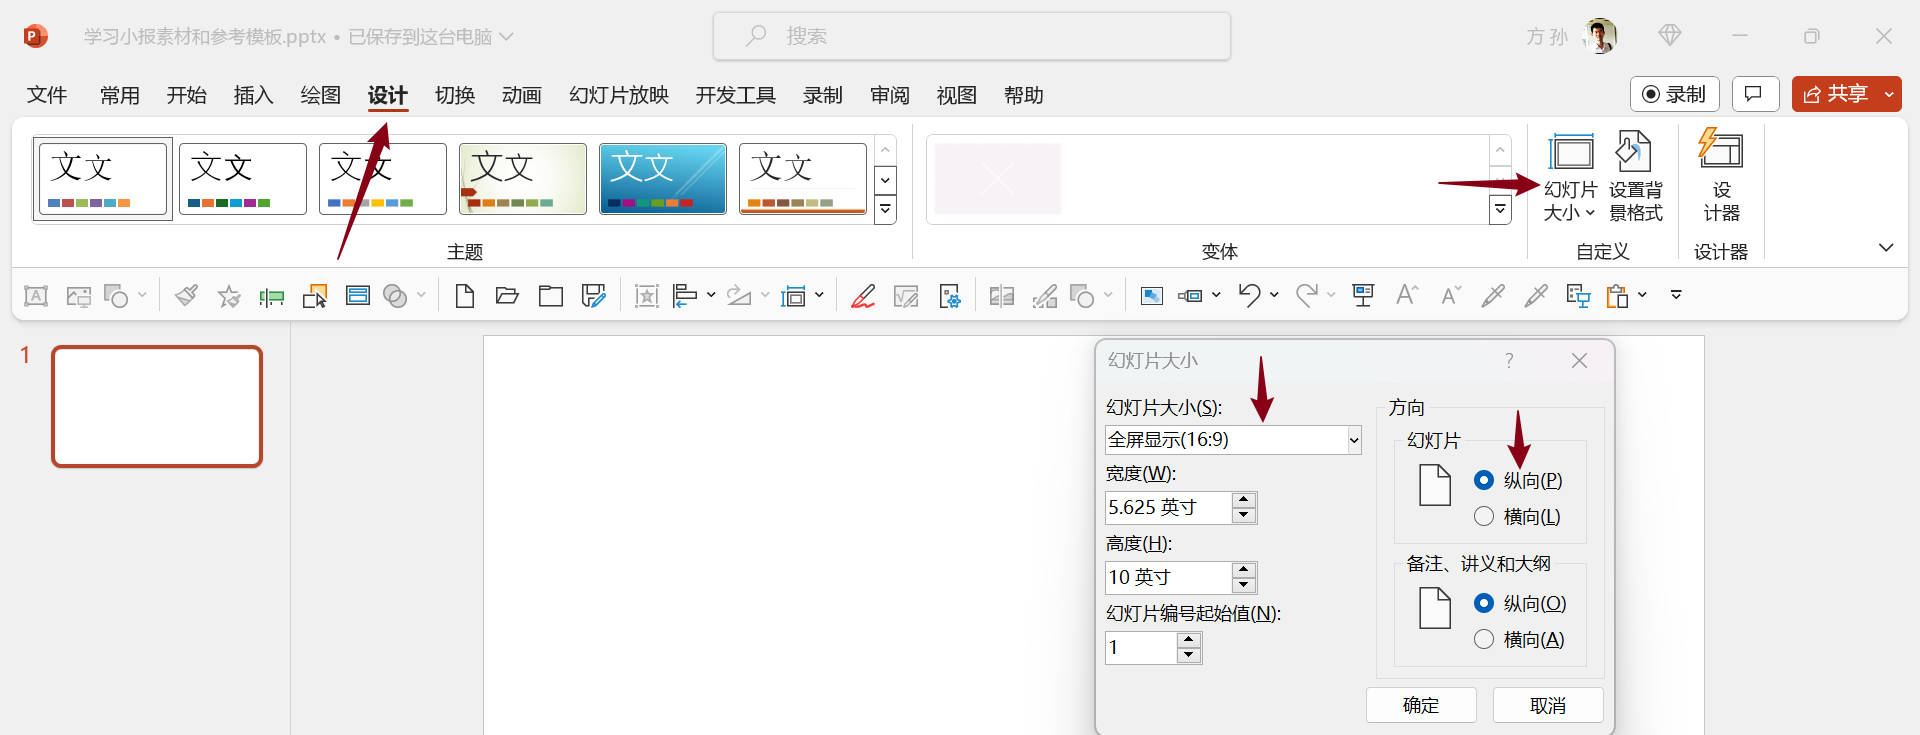Click the format painter brush icon
This screenshot has height=735, width=1920.
186,296
